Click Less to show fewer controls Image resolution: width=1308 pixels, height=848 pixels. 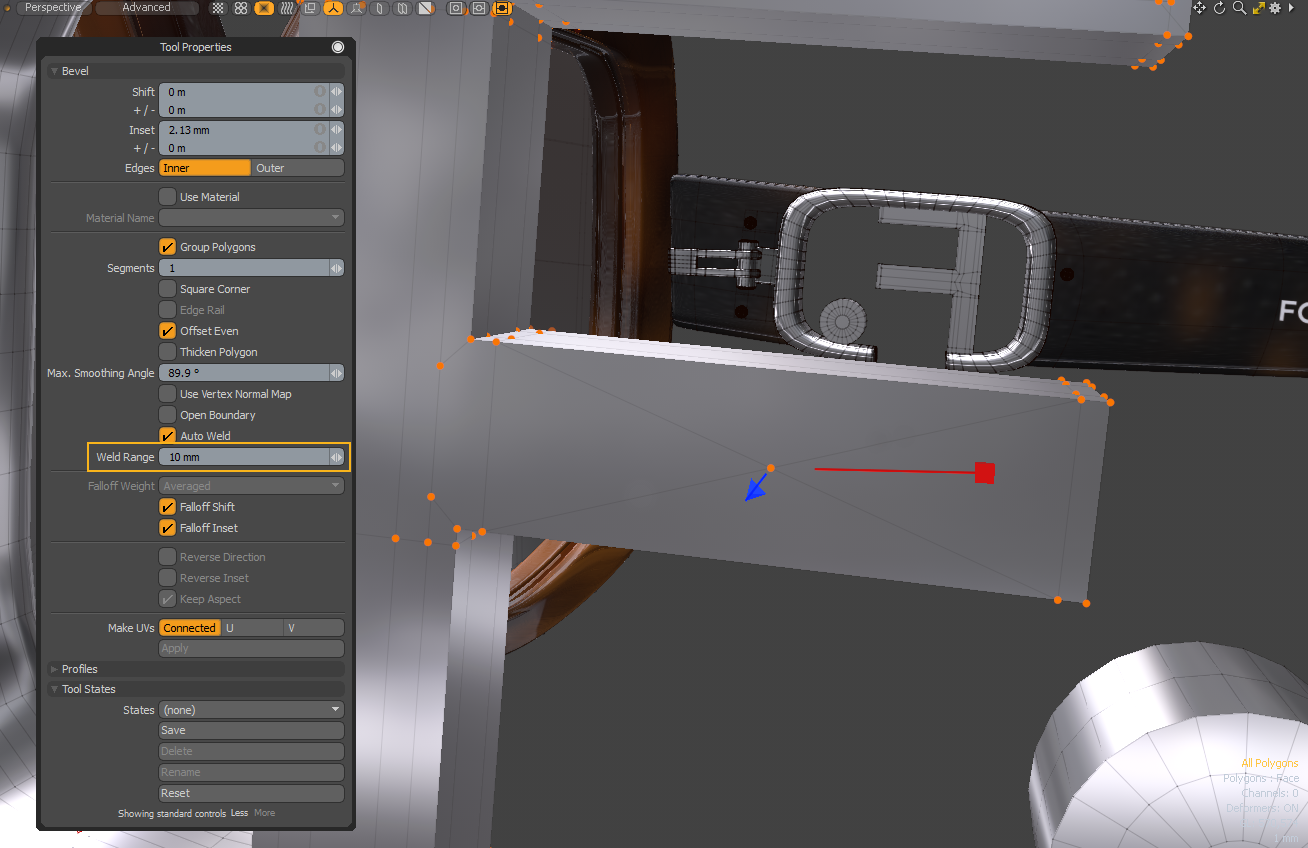click(x=239, y=813)
